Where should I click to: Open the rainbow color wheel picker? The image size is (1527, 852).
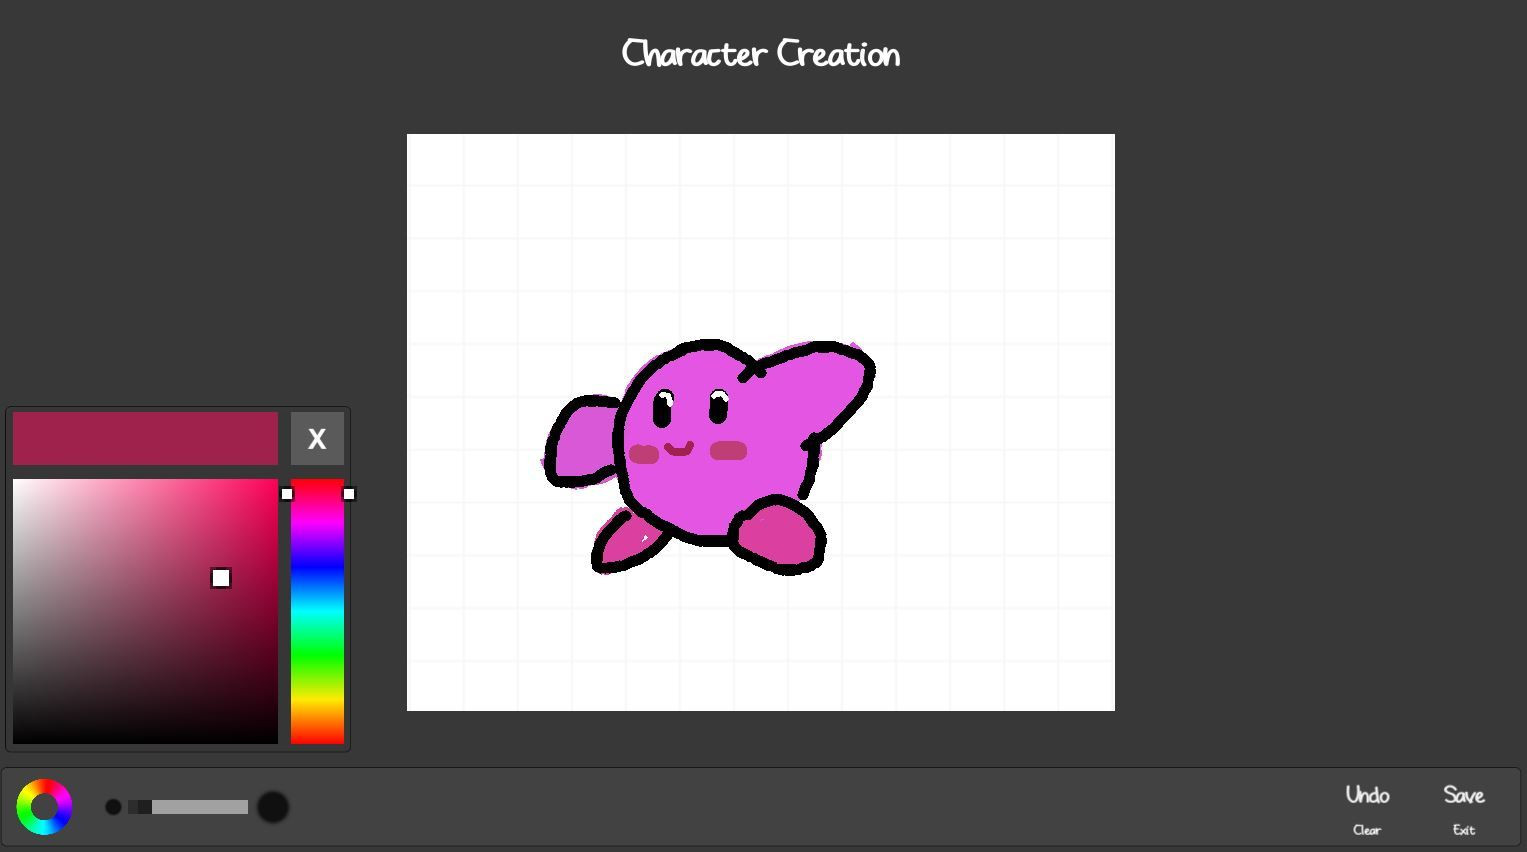(44, 807)
